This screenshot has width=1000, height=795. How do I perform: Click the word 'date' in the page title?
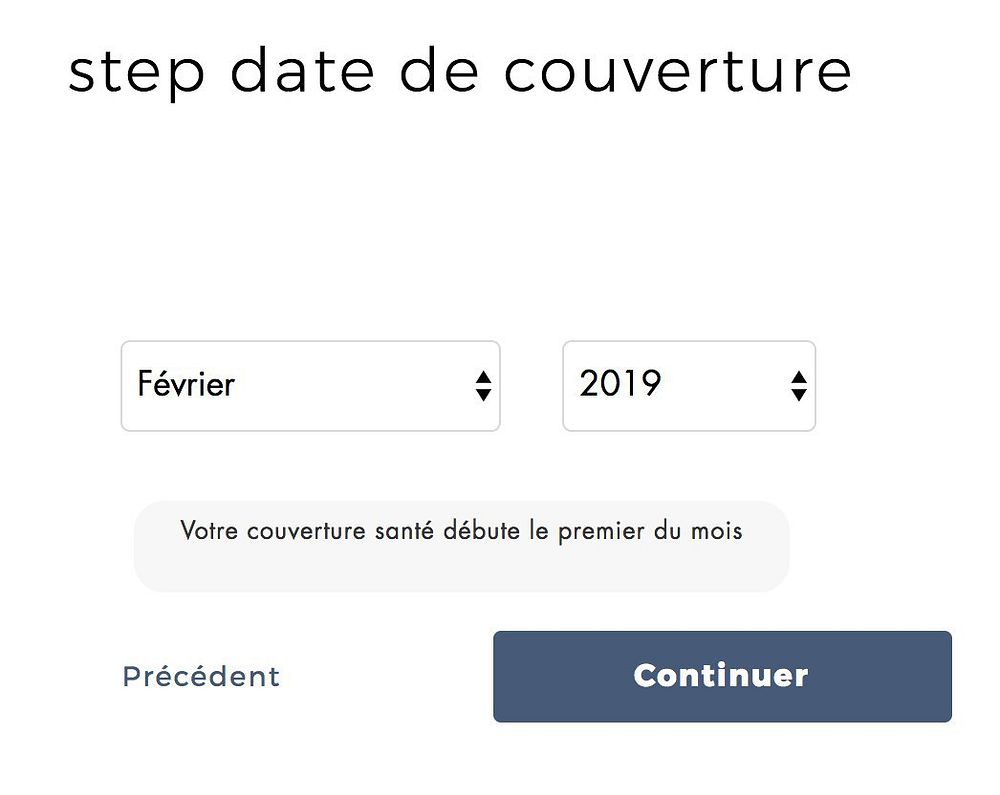click(x=302, y=70)
